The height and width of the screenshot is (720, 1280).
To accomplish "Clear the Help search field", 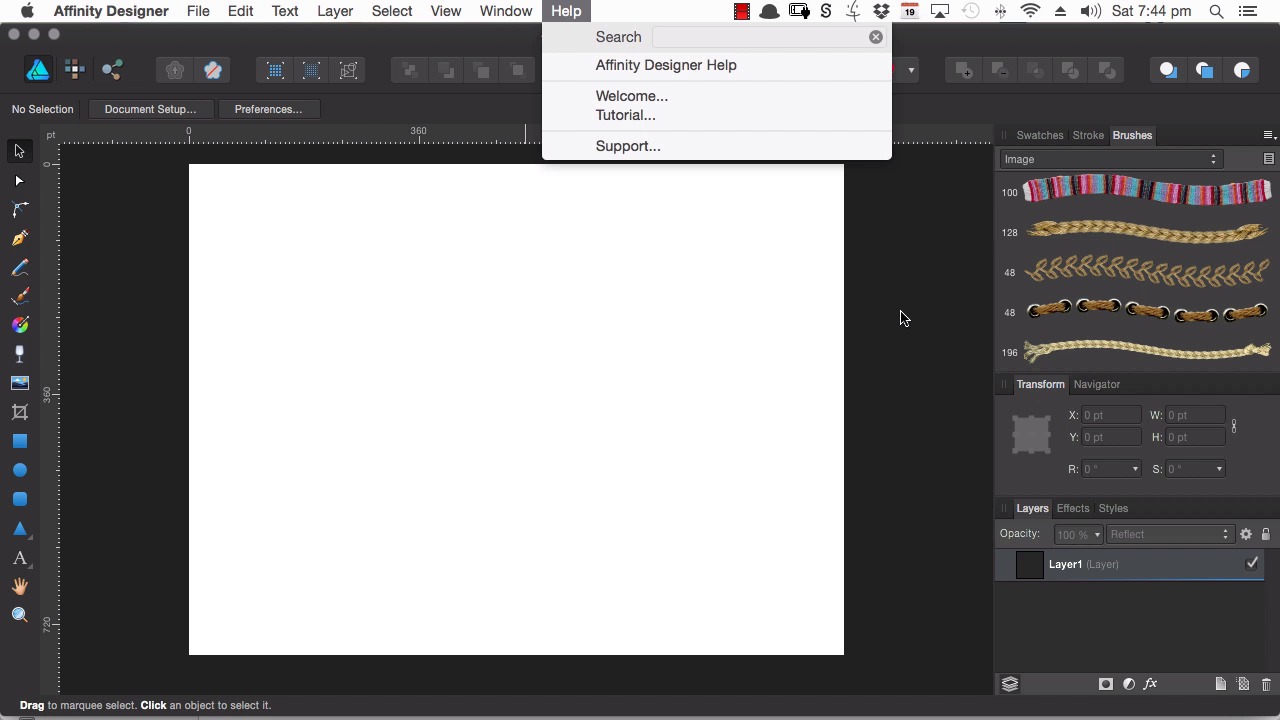I will (876, 37).
